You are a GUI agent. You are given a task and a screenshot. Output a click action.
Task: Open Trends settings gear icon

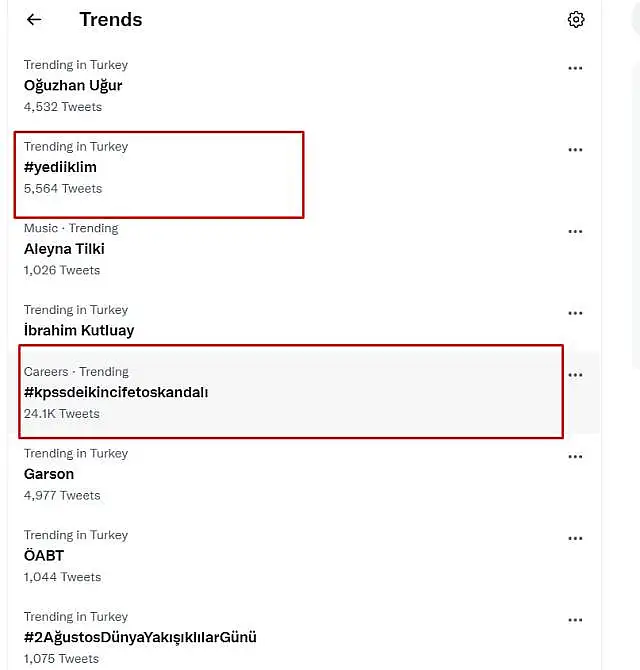(x=576, y=20)
